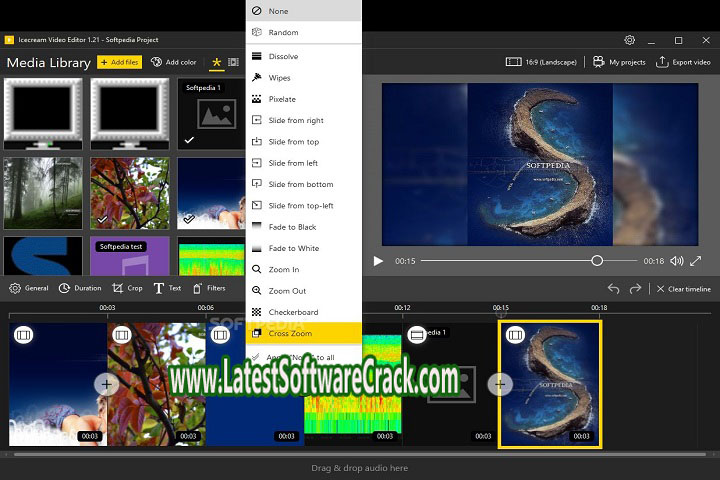
Task: Pick Slide from top-left transition
Action: (x=304, y=205)
